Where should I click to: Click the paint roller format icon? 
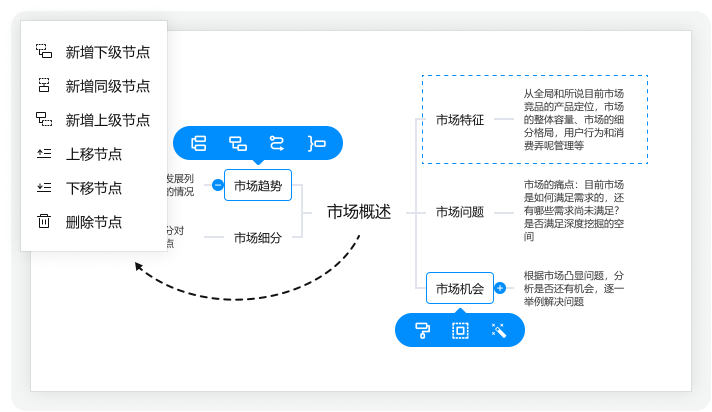(423, 330)
